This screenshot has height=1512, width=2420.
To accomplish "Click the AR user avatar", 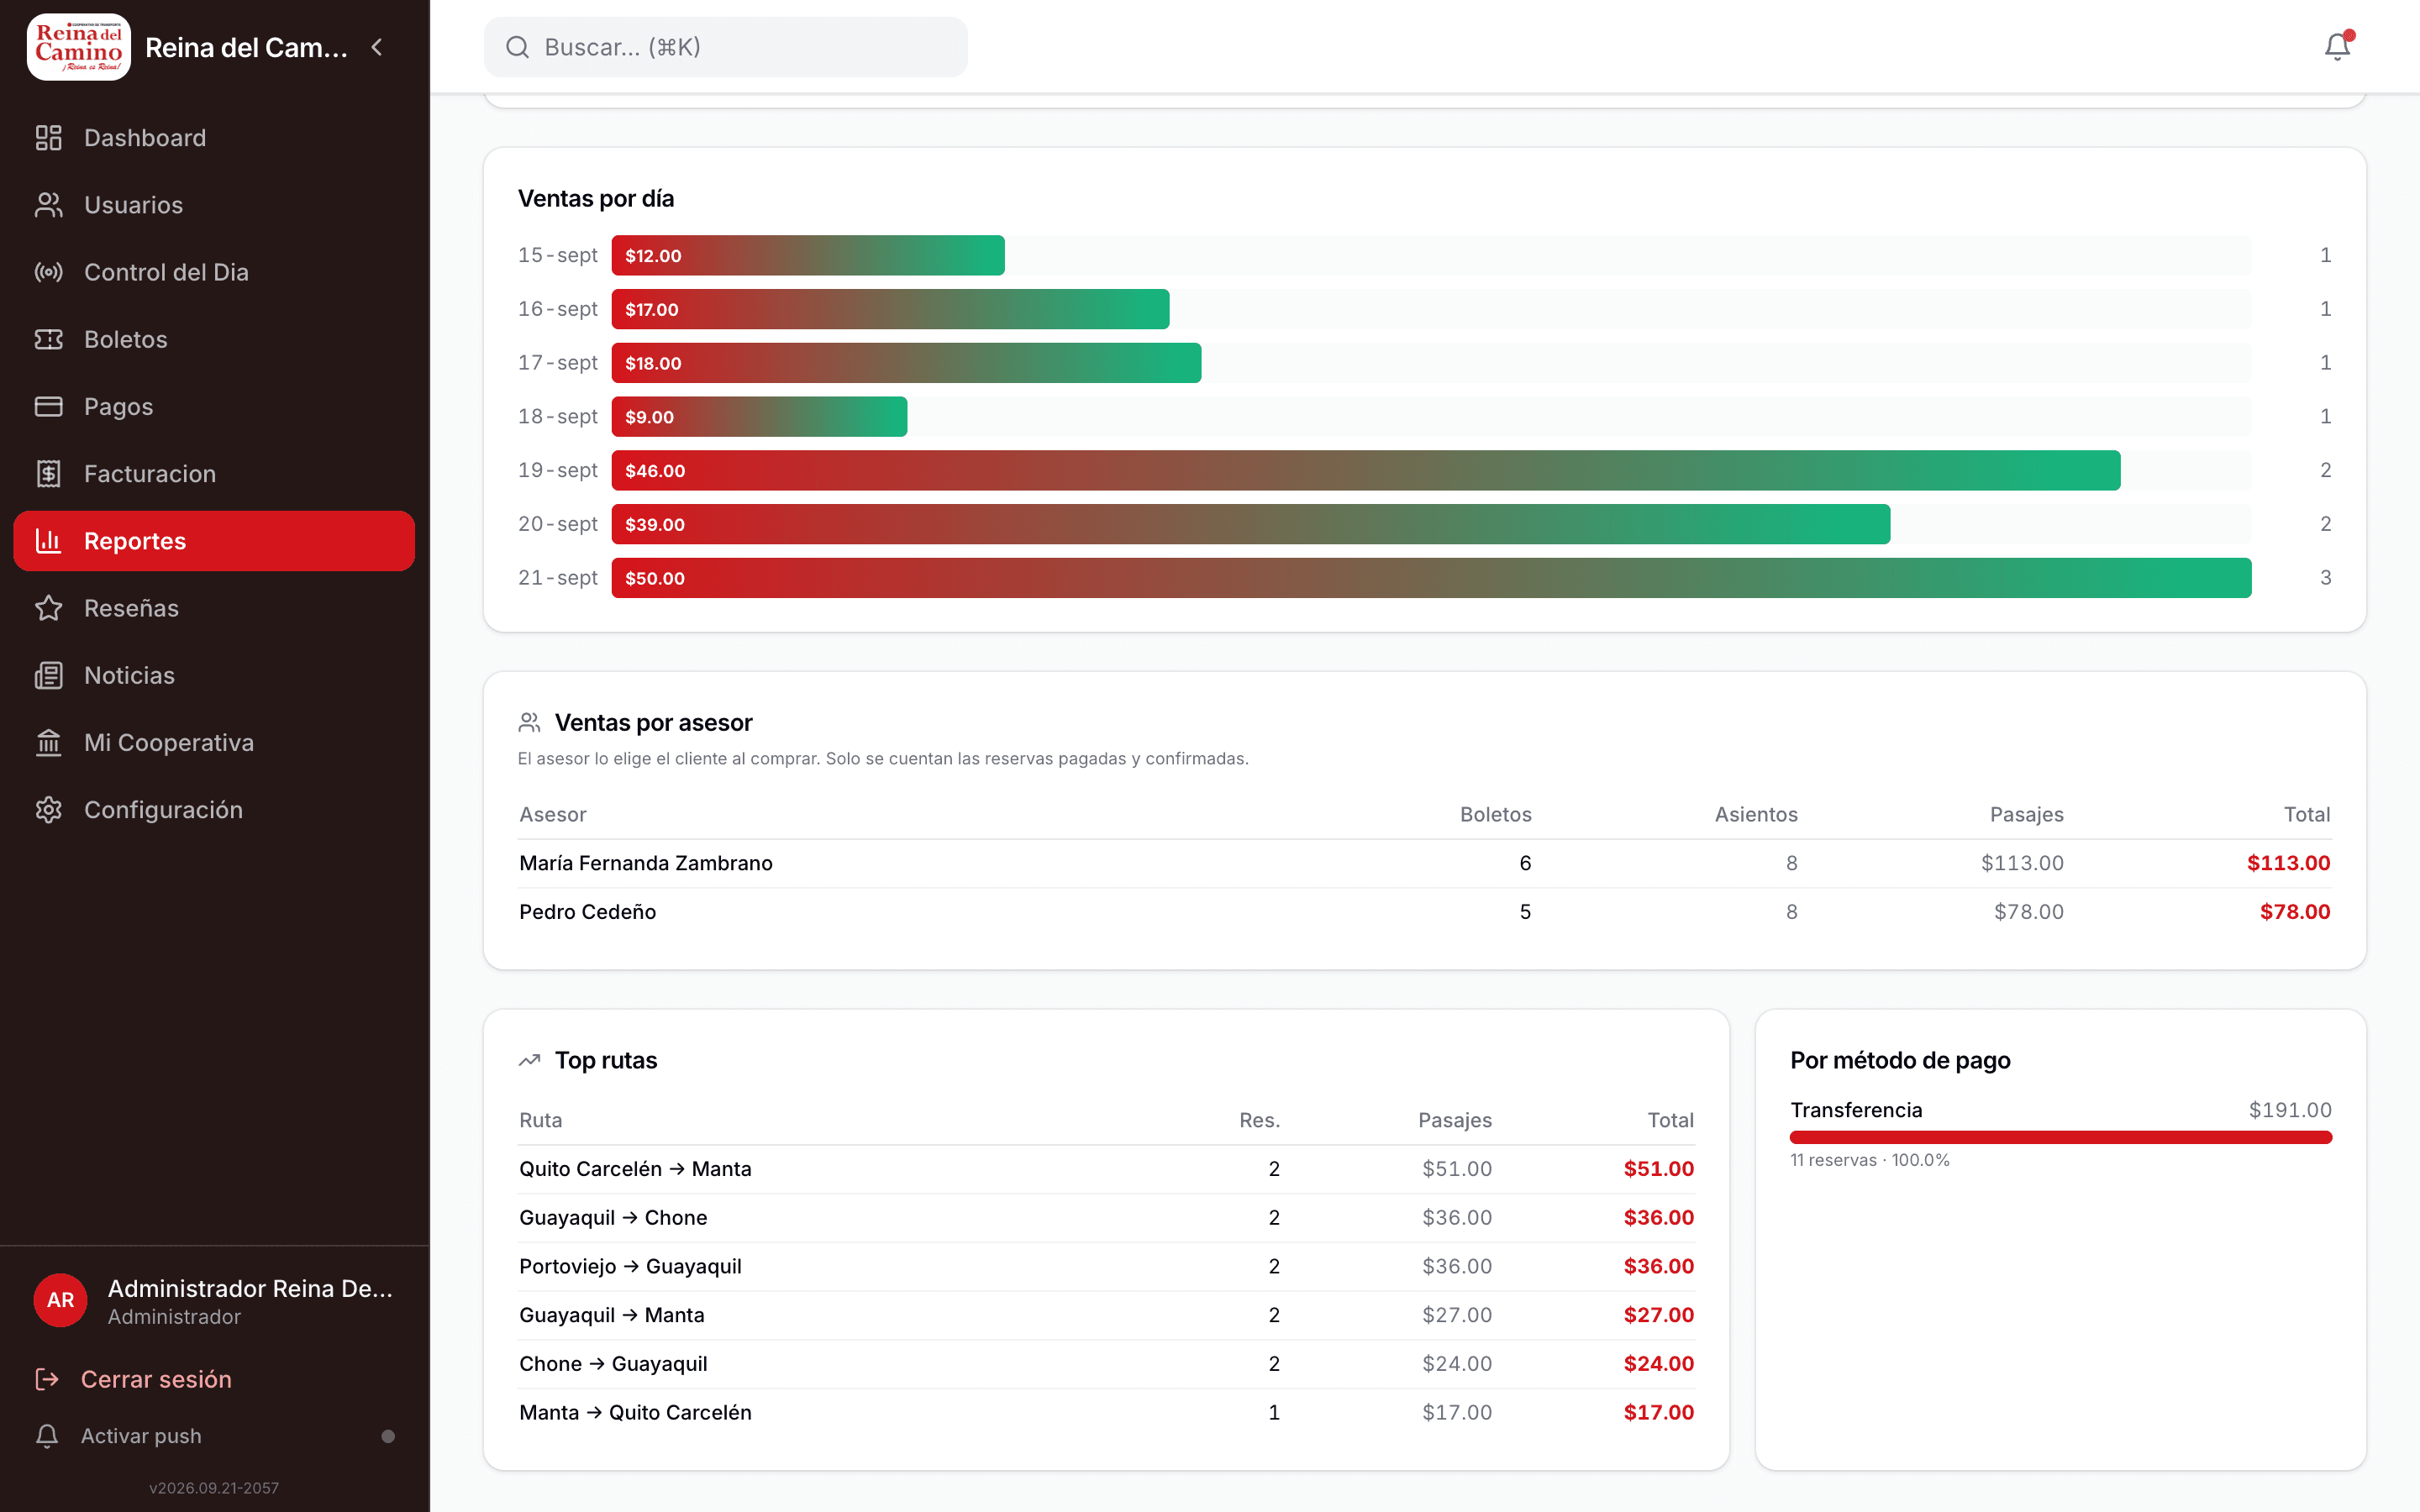I will tap(60, 1300).
